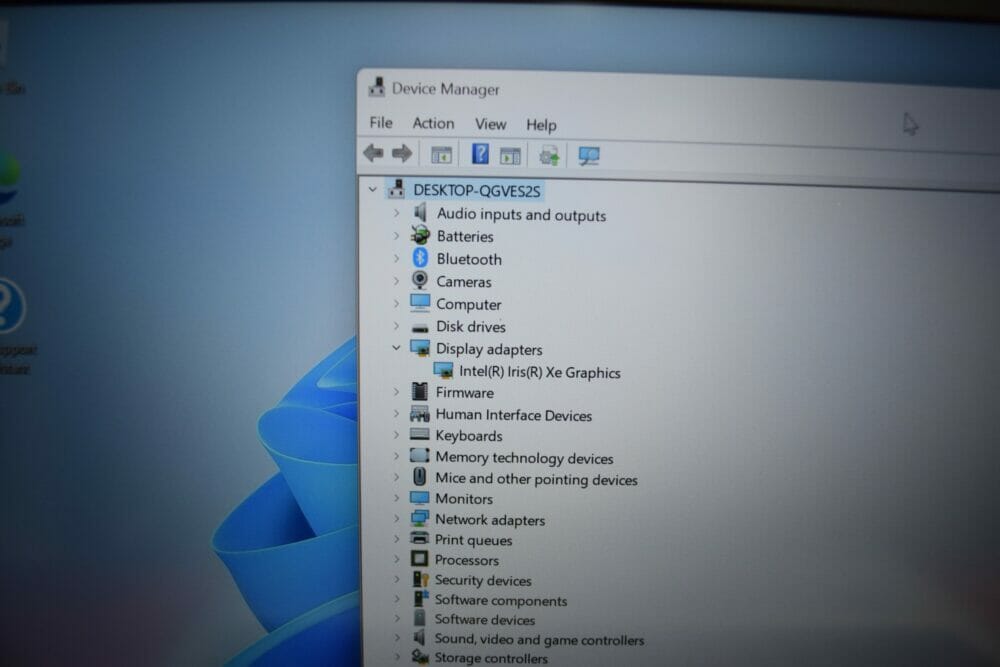Select the Sound, video and game controllers label
Viewport: 1000px width, 667px height.
tap(539, 640)
